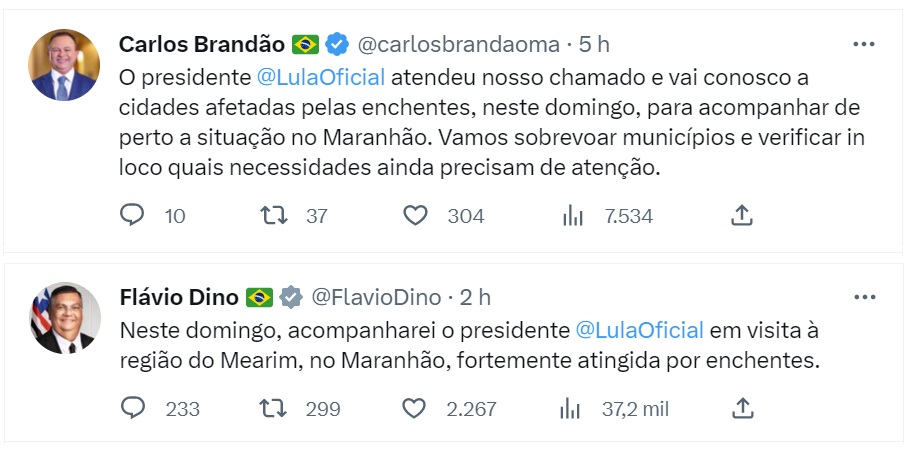Retweet Carlos Brandão's tweet
Viewport: 913px width, 449px height.
(x=272, y=215)
